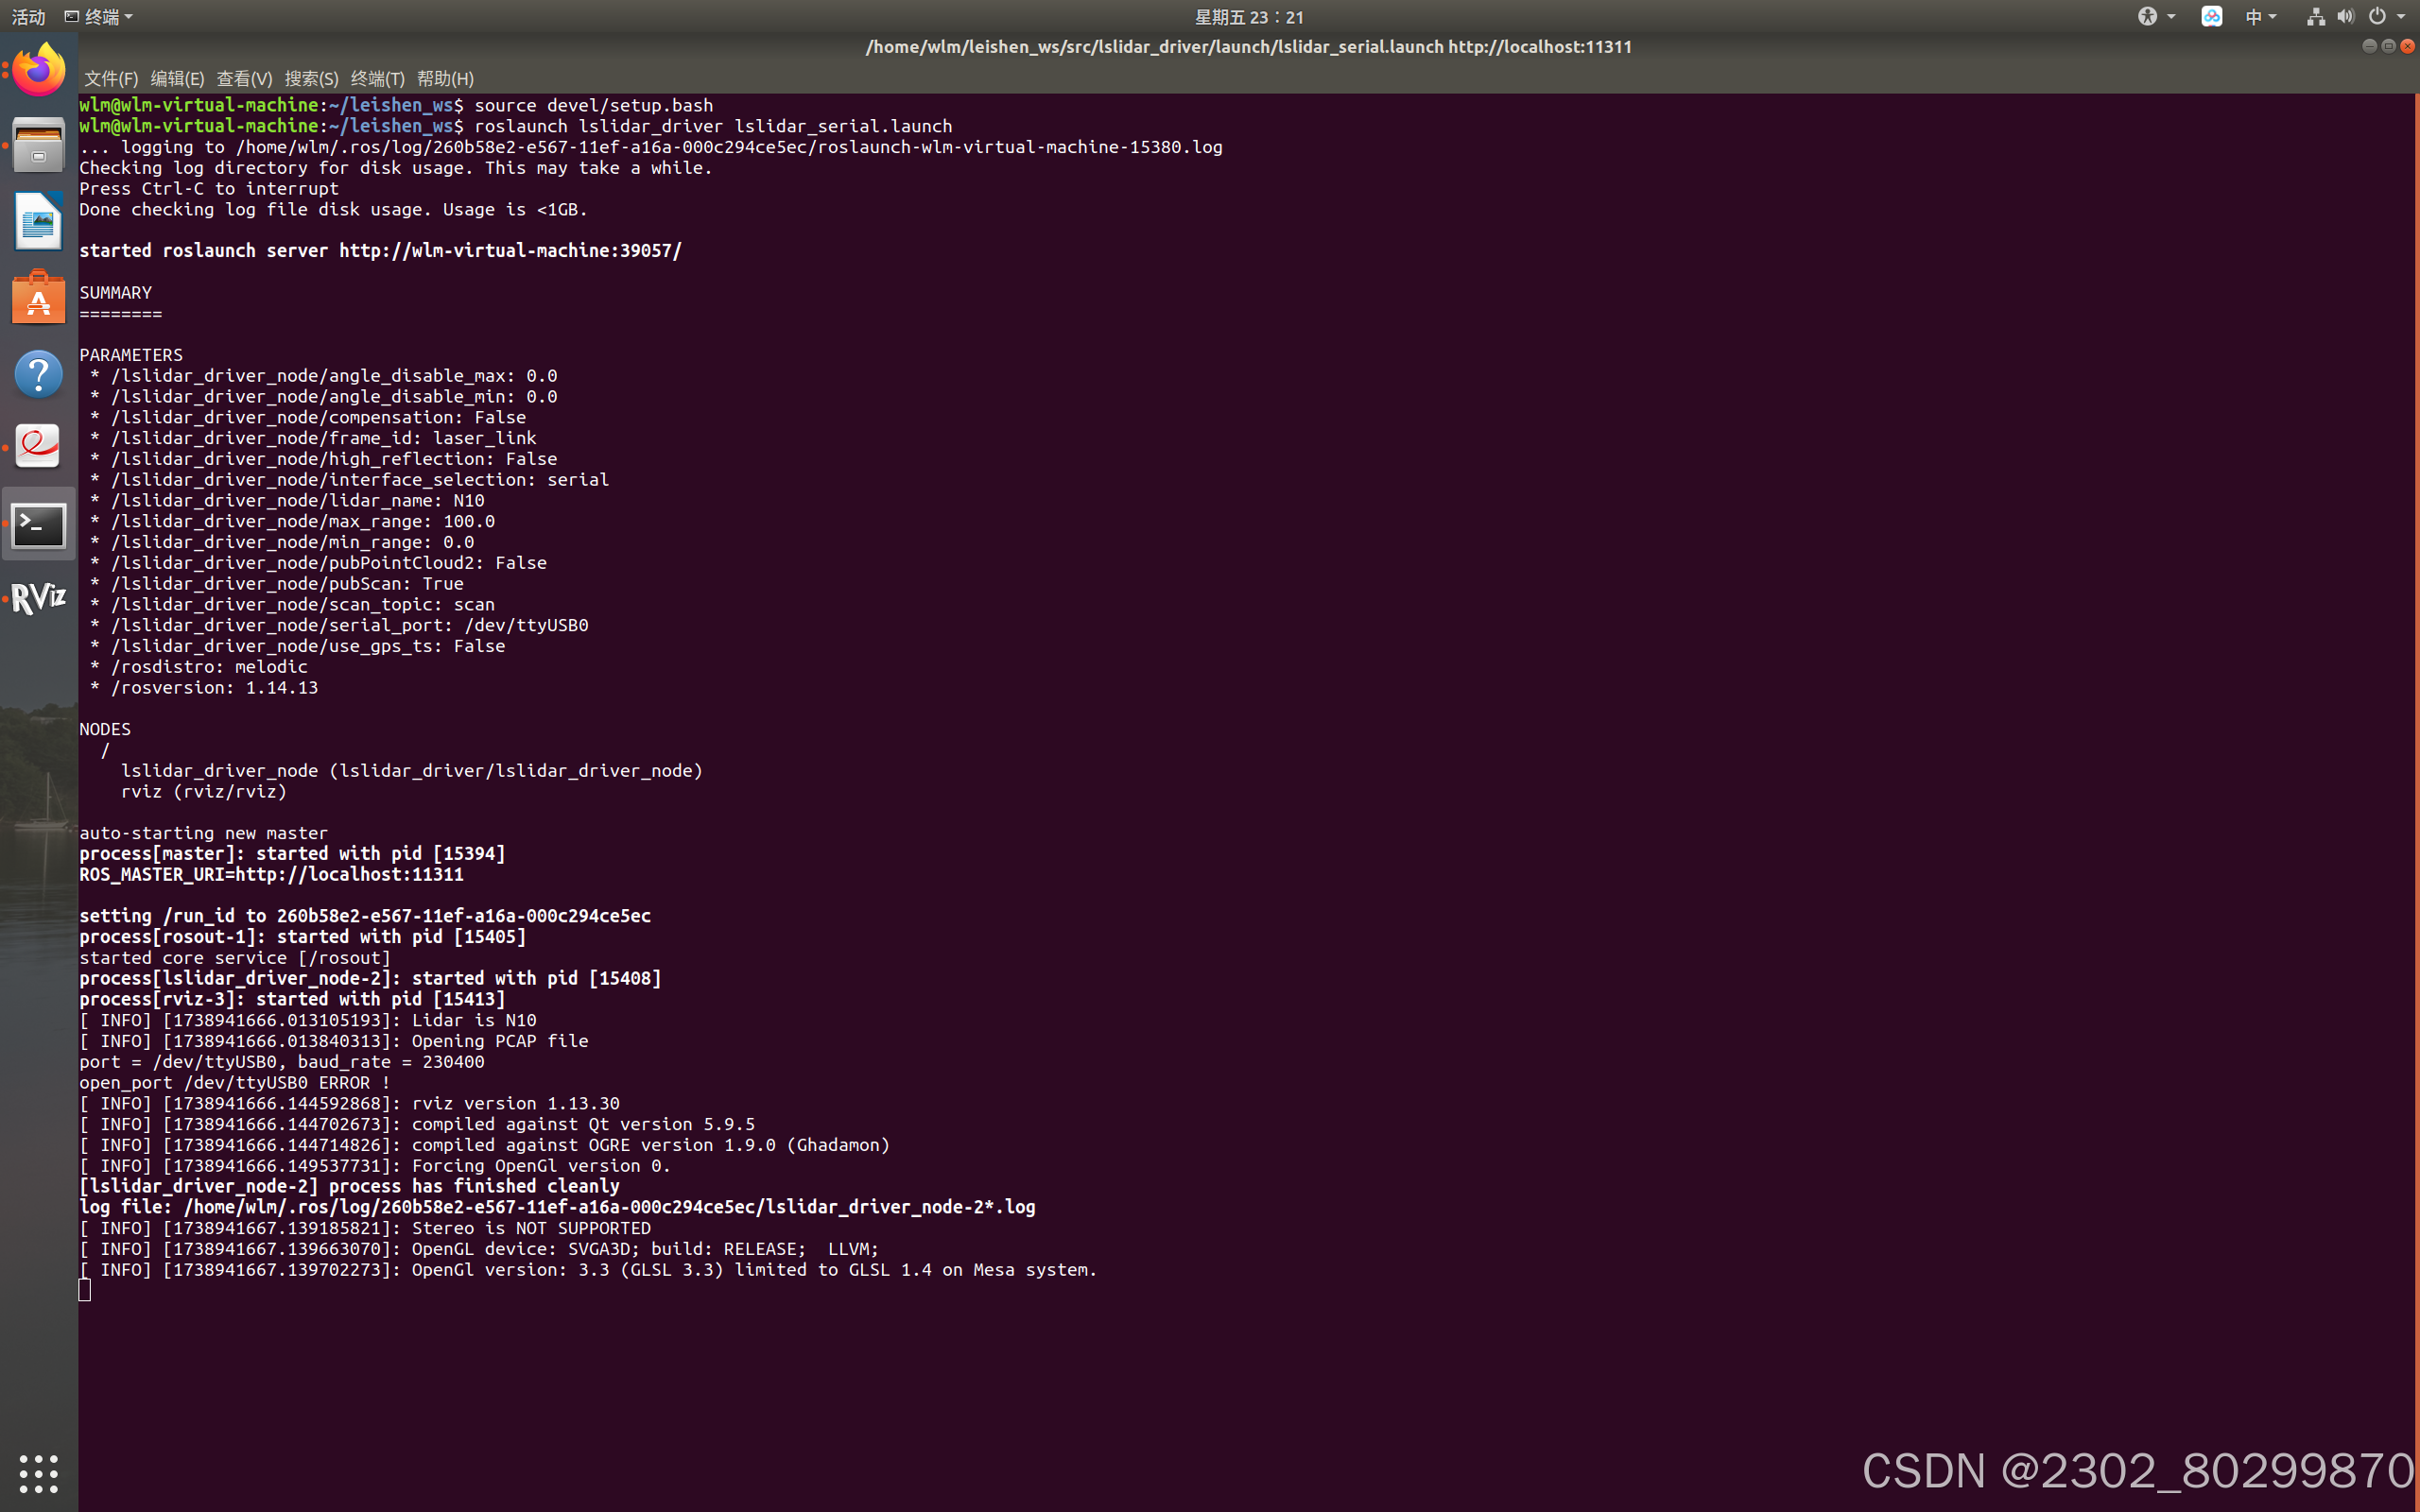The image size is (2420, 1512).
Task: Show Applications grid button
Action: tap(38, 1473)
